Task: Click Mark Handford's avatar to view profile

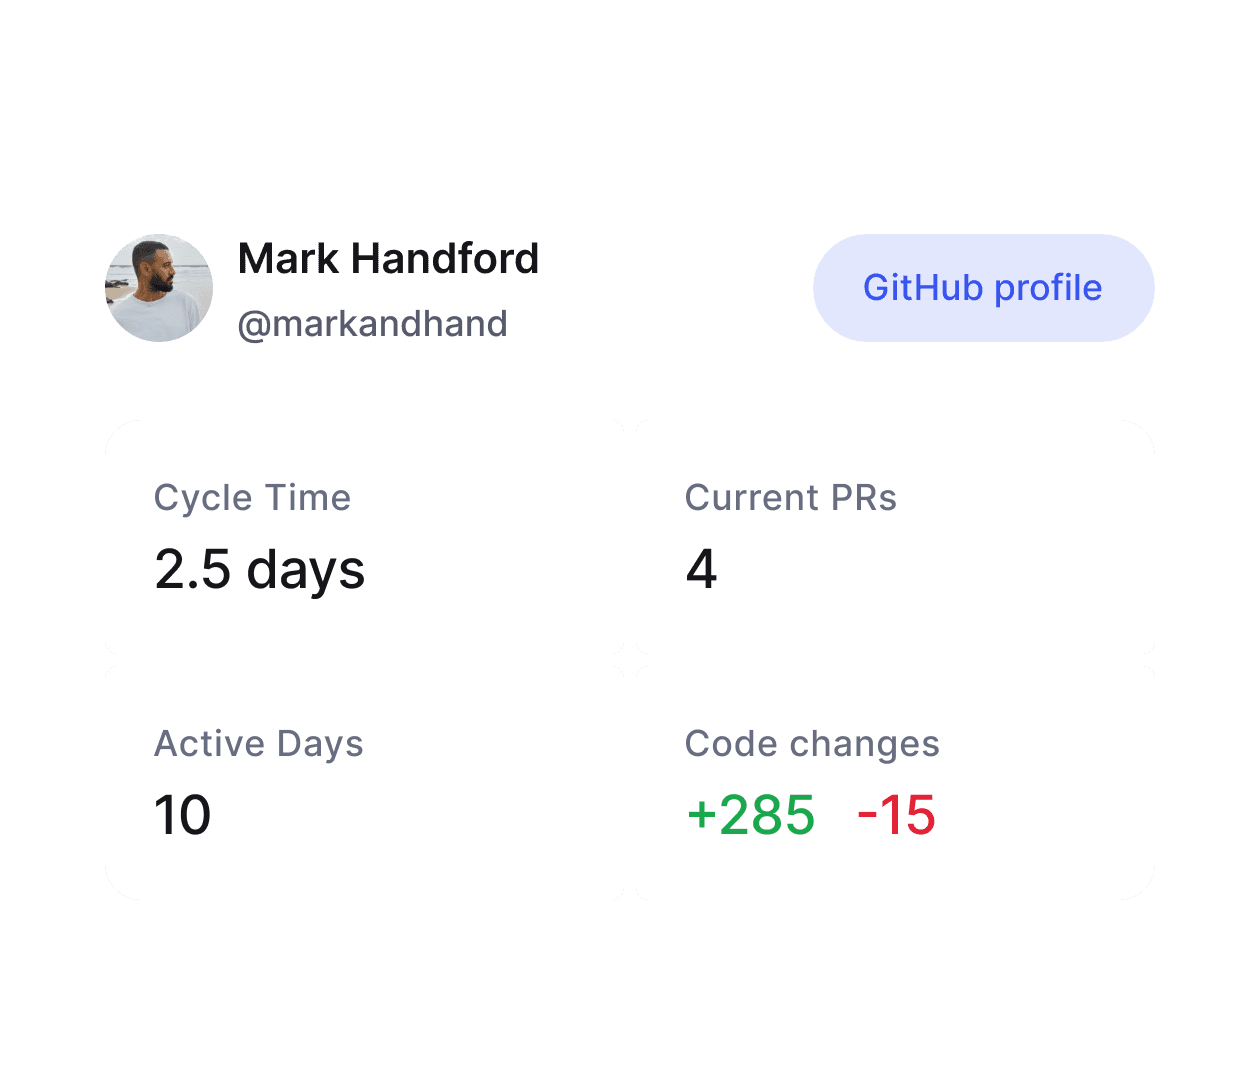Action: coord(159,288)
